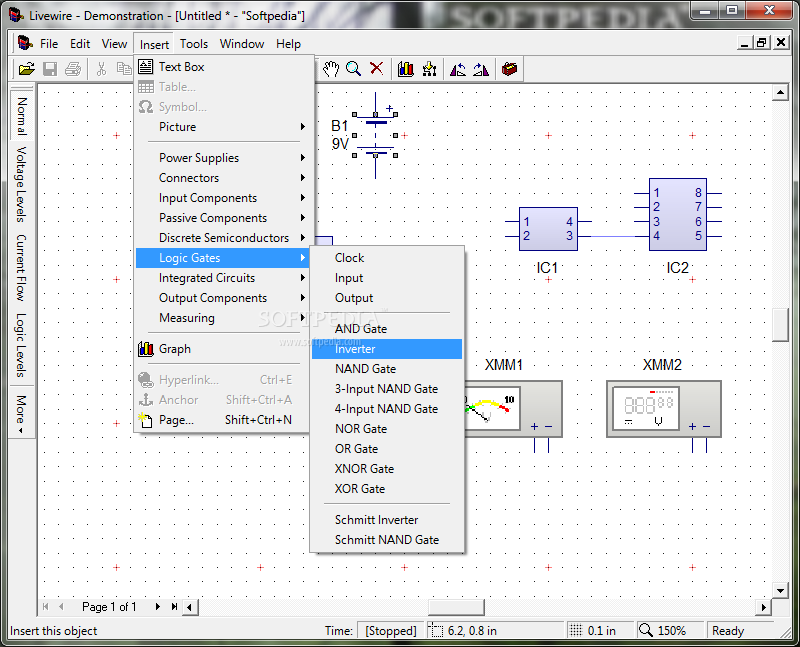Click horizontal scrollbar right arrow
Screen dimensions: 800x647
coord(763,607)
